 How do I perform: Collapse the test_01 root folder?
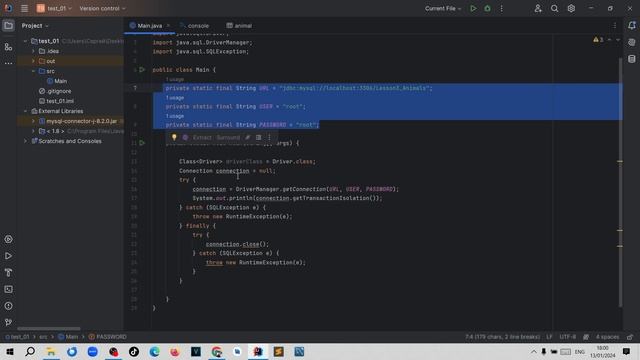point(26,41)
